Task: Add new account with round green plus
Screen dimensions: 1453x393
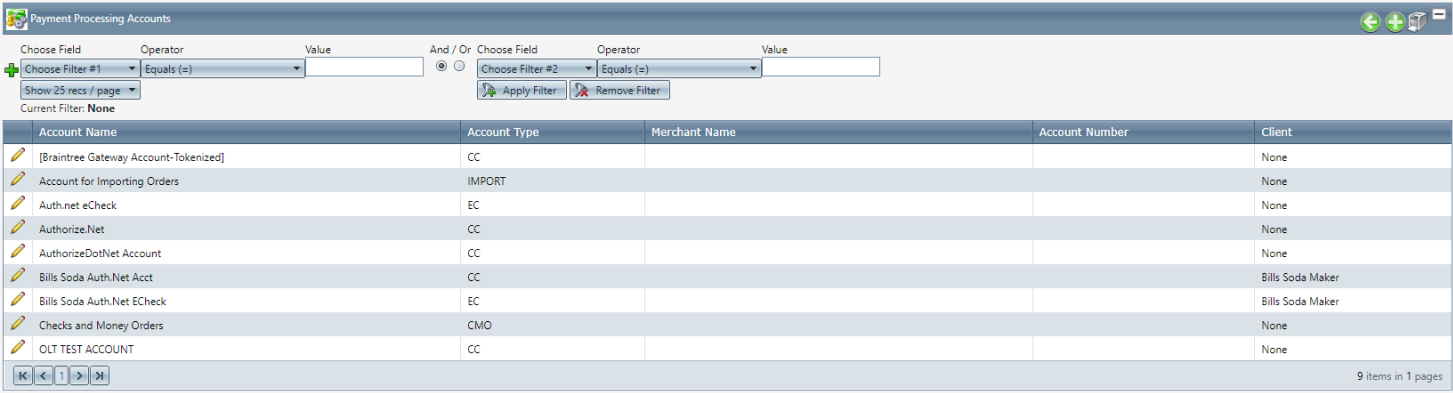Action: [x=1394, y=22]
